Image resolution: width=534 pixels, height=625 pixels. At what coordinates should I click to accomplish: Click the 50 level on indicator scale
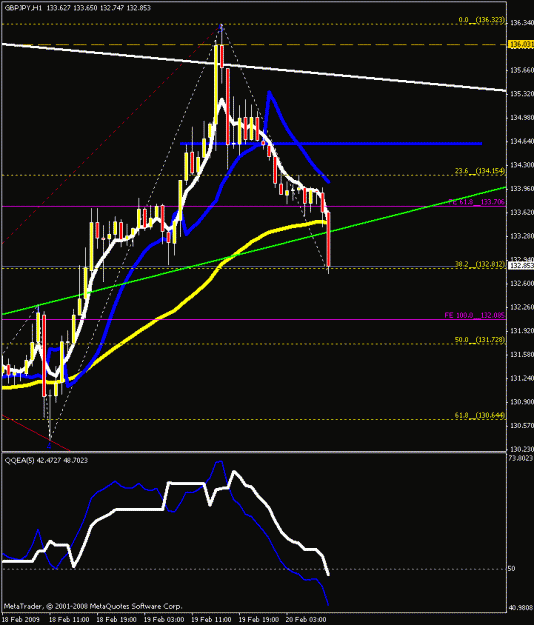(512, 569)
